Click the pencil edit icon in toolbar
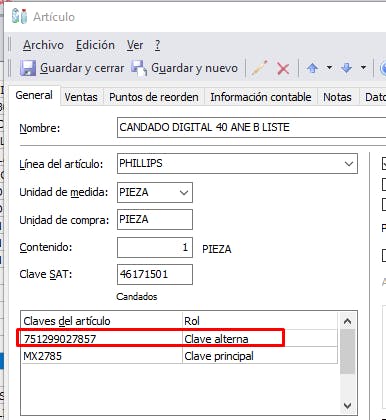This screenshot has width=386, height=420. [259, 68]
